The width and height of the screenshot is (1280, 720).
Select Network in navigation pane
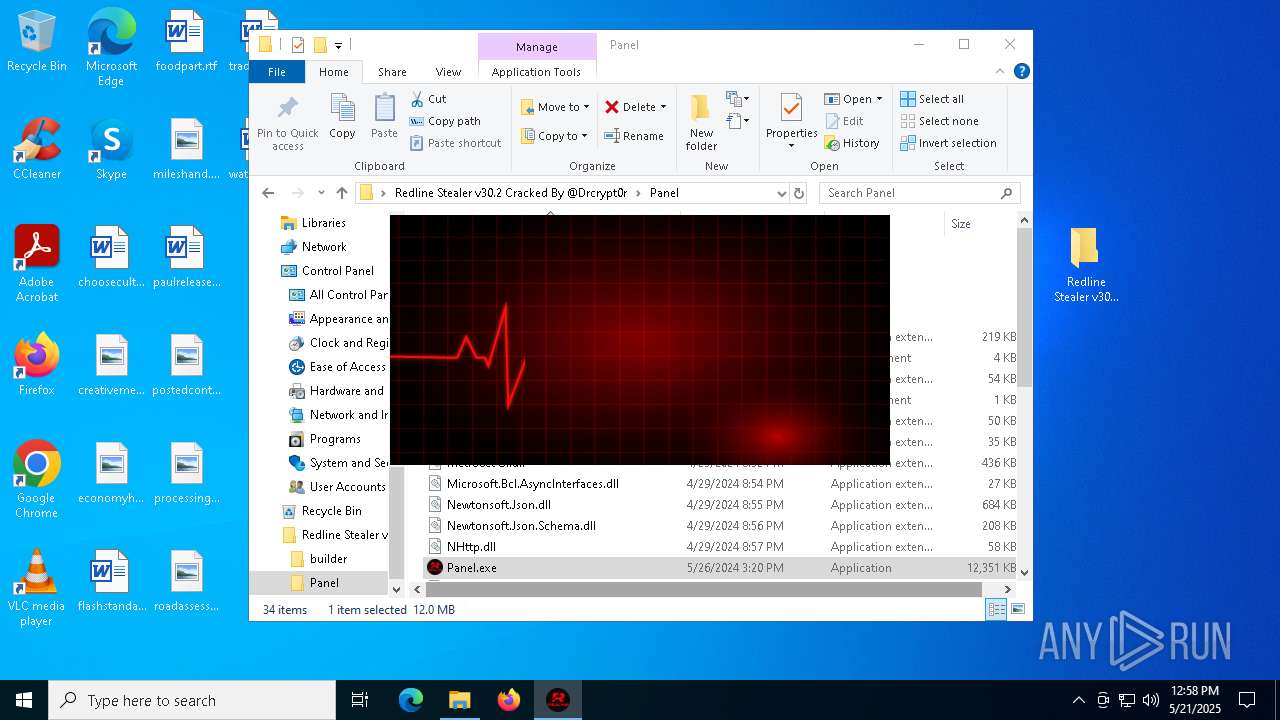[322, 247]
